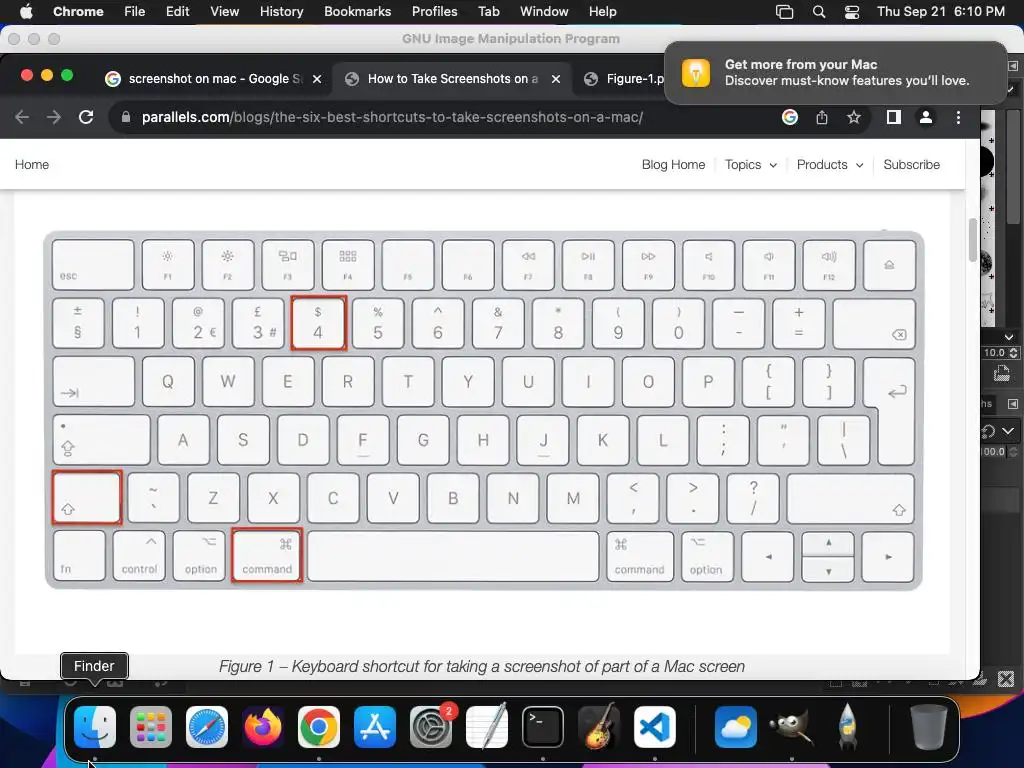Viewport: 1024px width, 768px height.
Task: Click the Google icon in address bar
Action: 790,117
